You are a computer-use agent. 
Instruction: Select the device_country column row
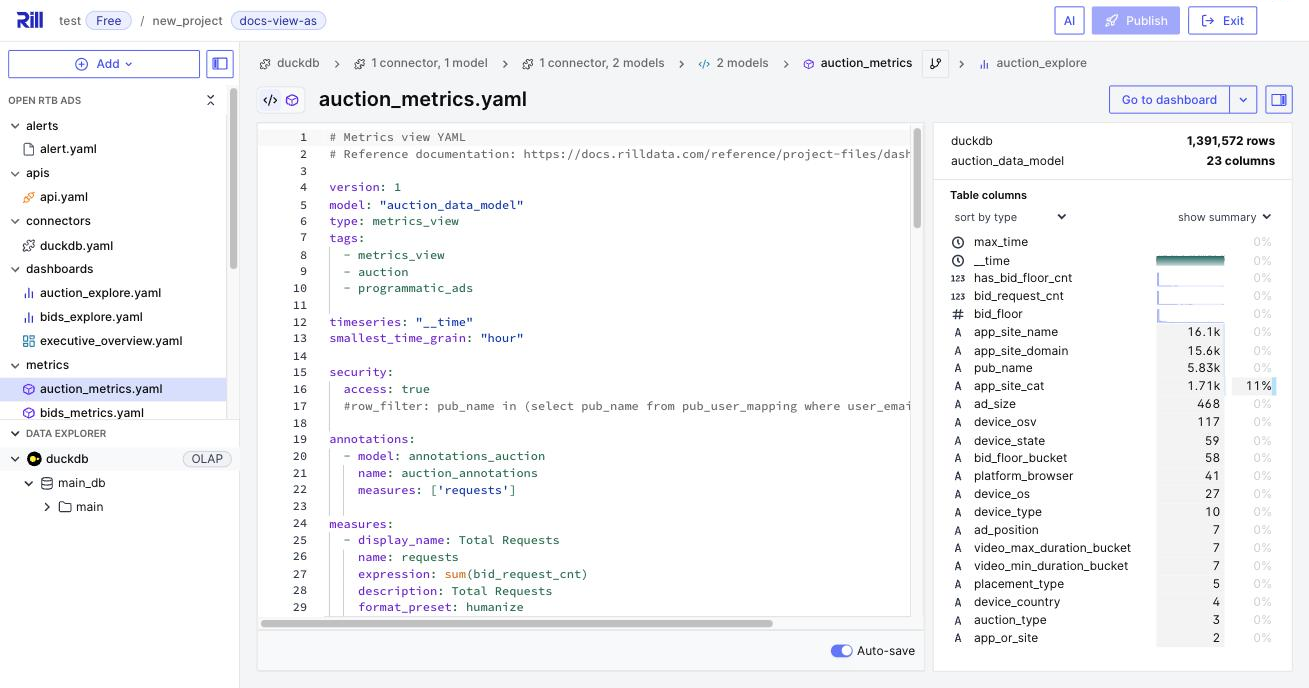coord(1112,602)
